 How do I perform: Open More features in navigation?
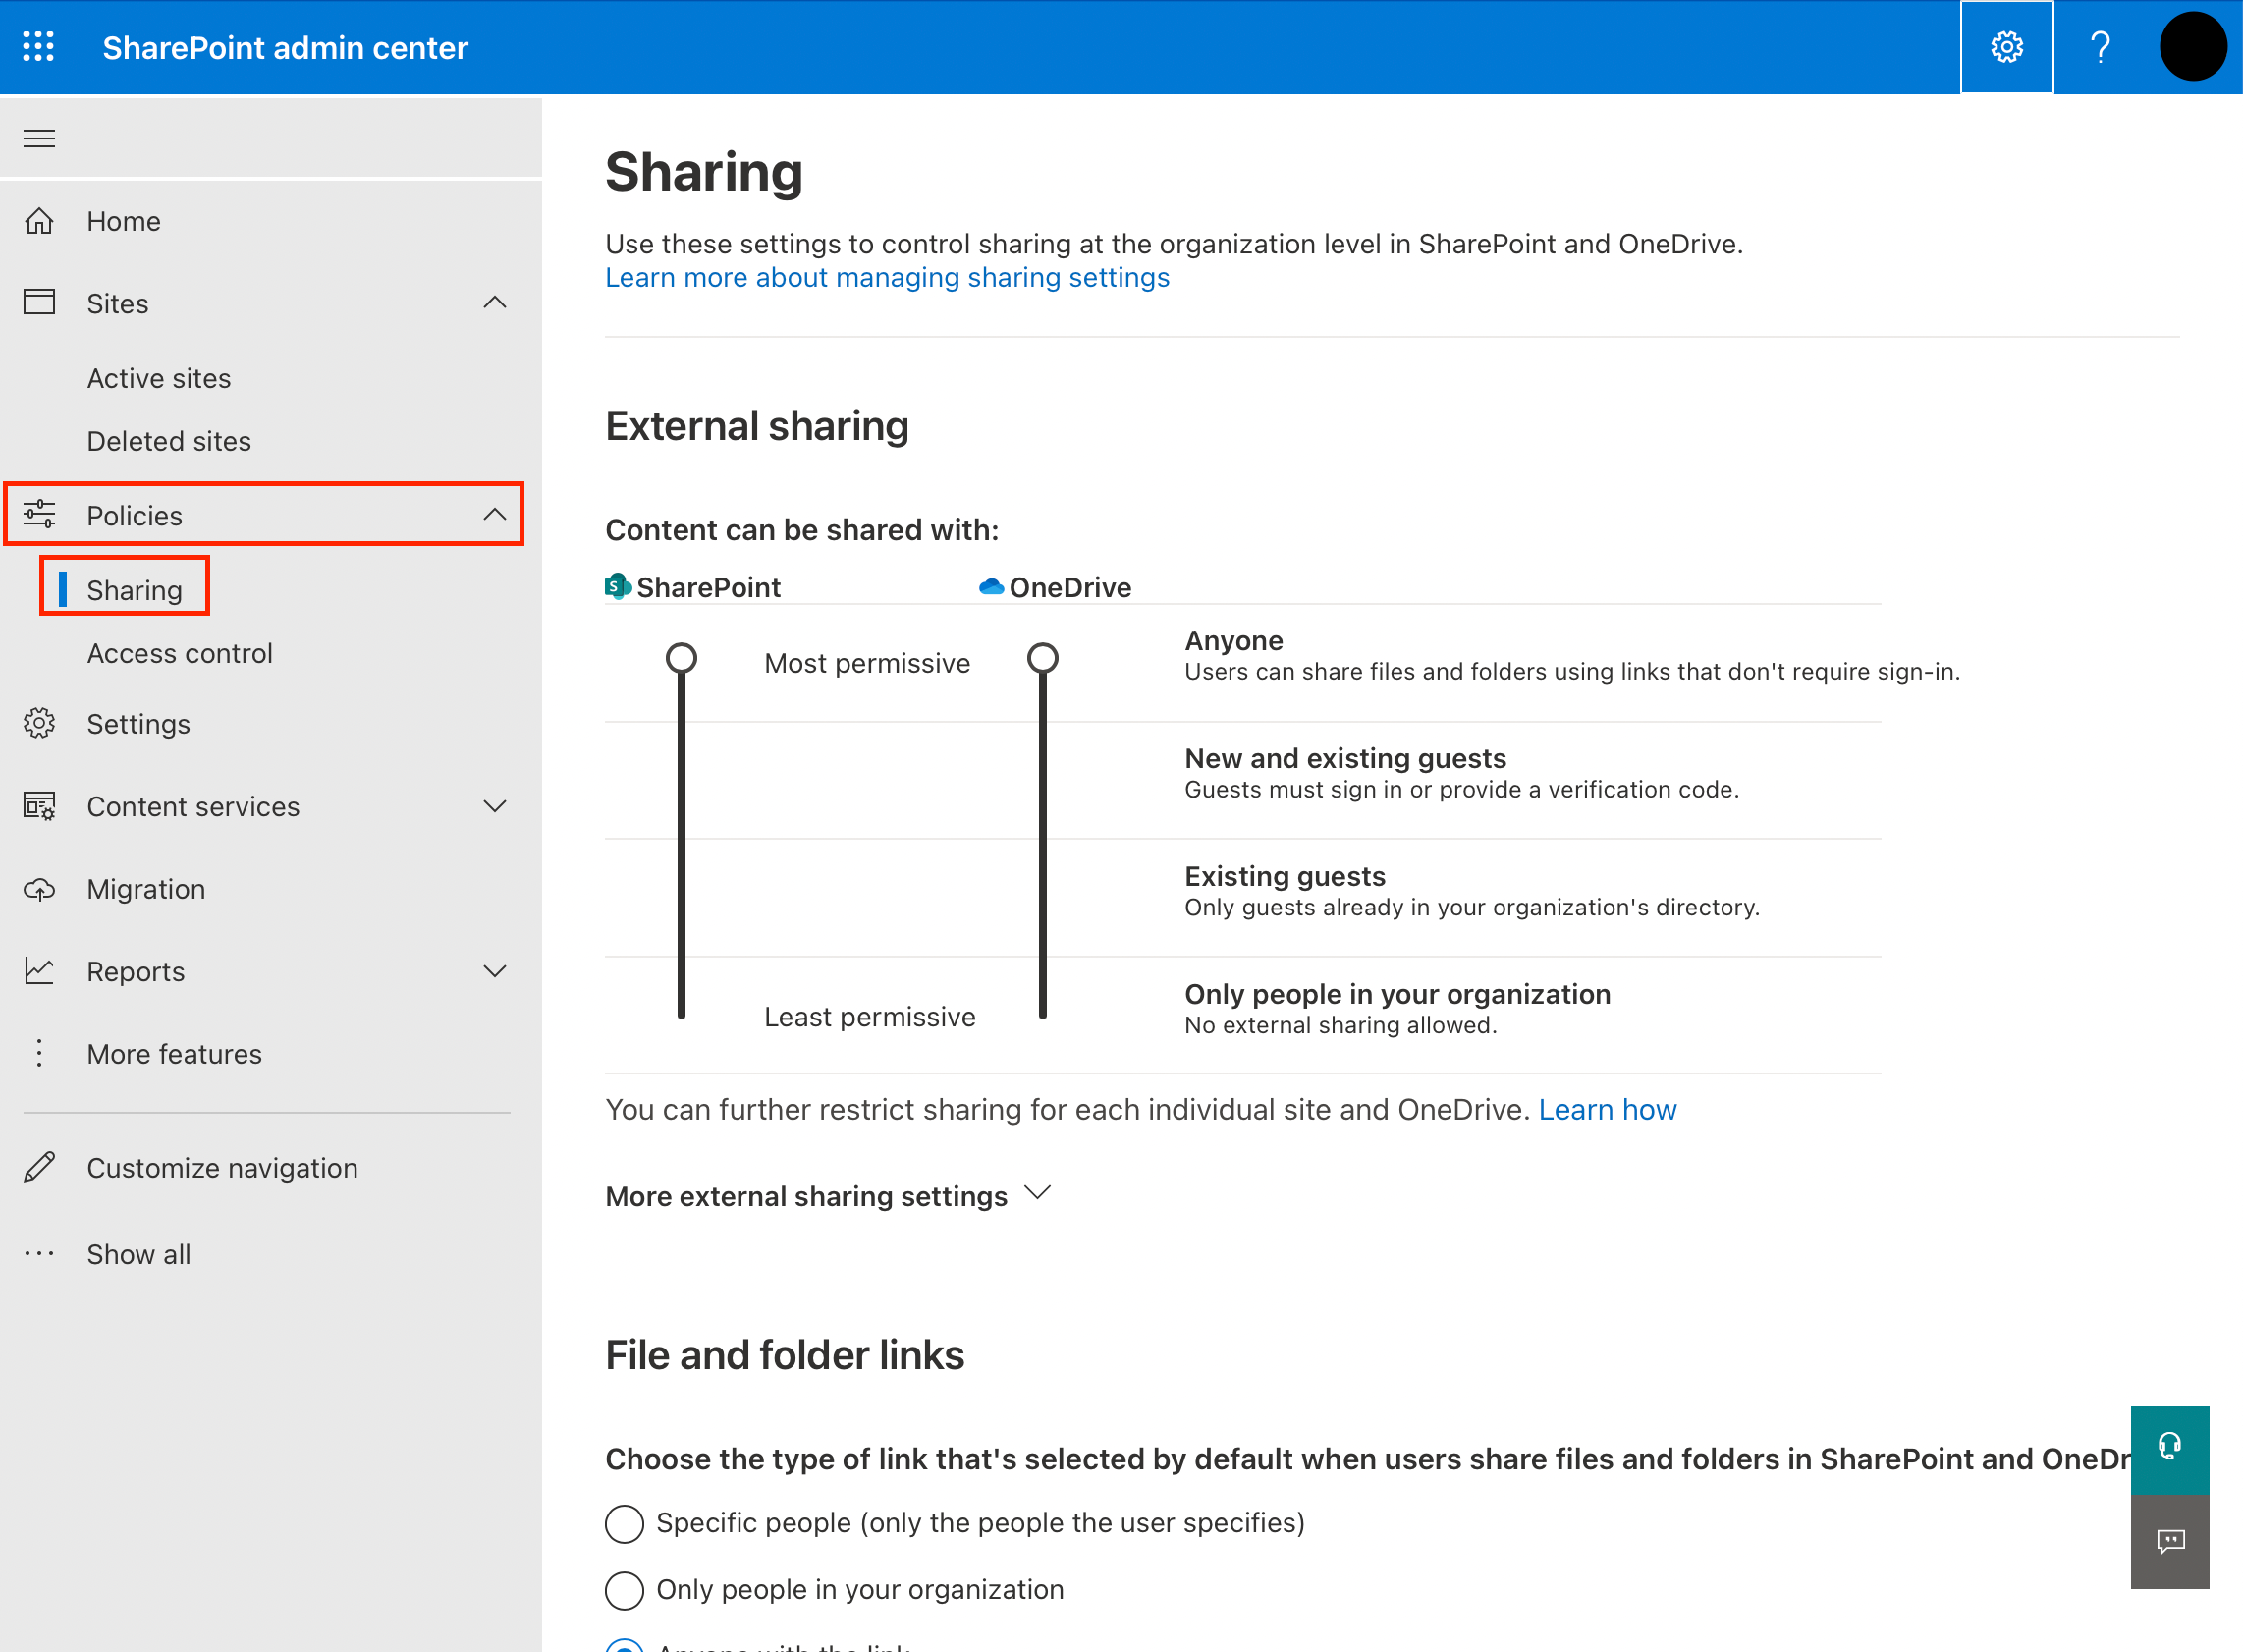[x=174, y=1053]
